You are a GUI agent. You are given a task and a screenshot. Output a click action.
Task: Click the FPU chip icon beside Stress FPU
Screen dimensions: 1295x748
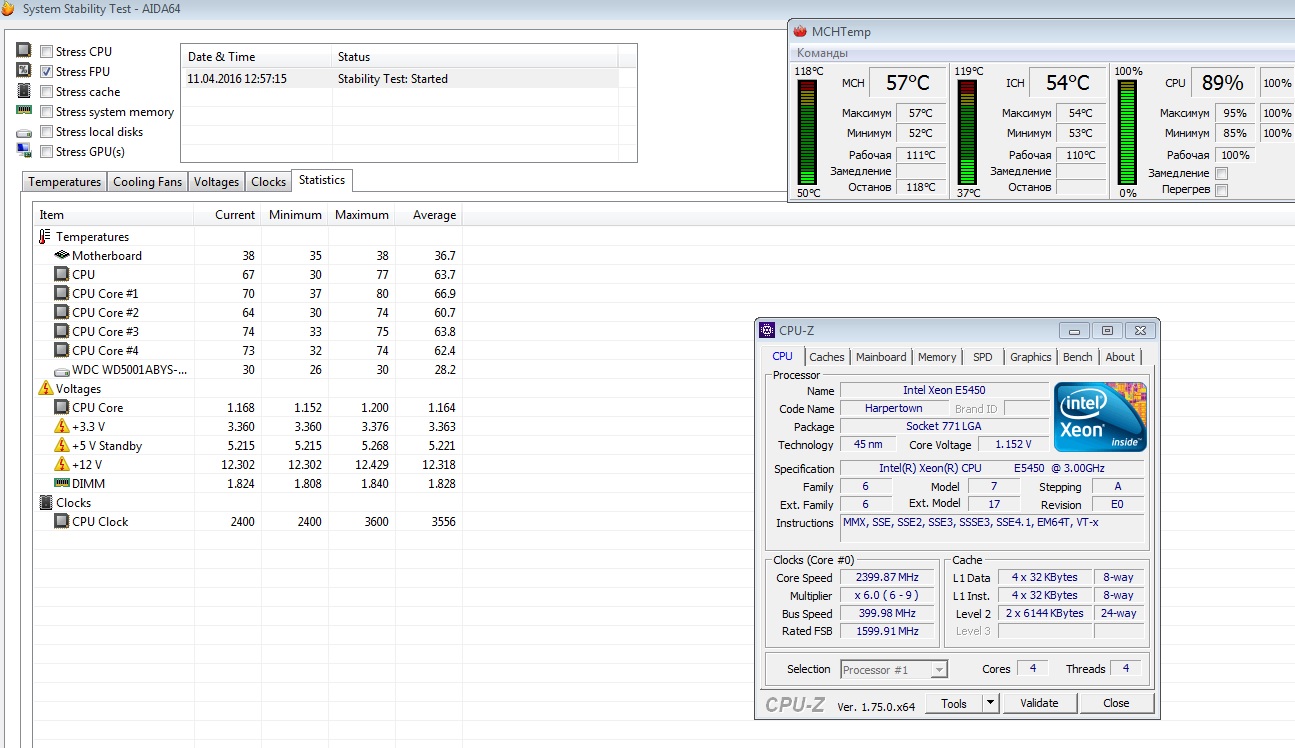(24, 70)
